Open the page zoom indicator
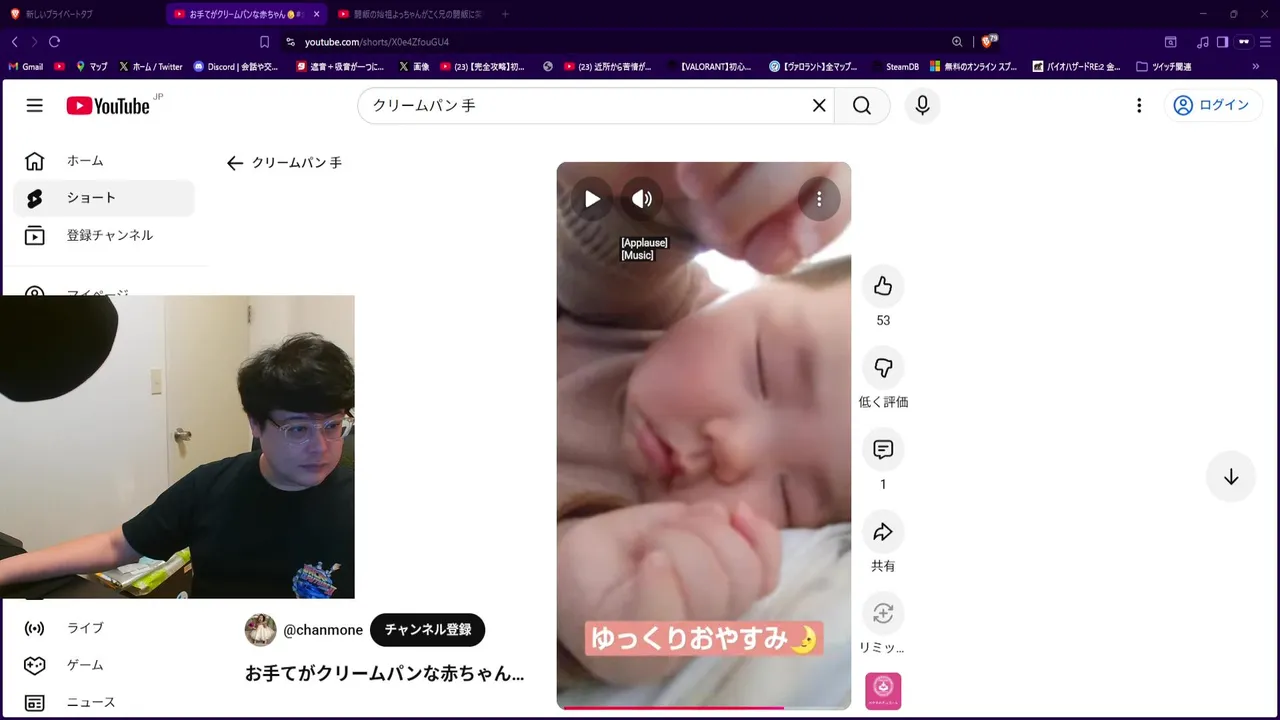The width and height of the screenshot is (1280, 720). 957,42
